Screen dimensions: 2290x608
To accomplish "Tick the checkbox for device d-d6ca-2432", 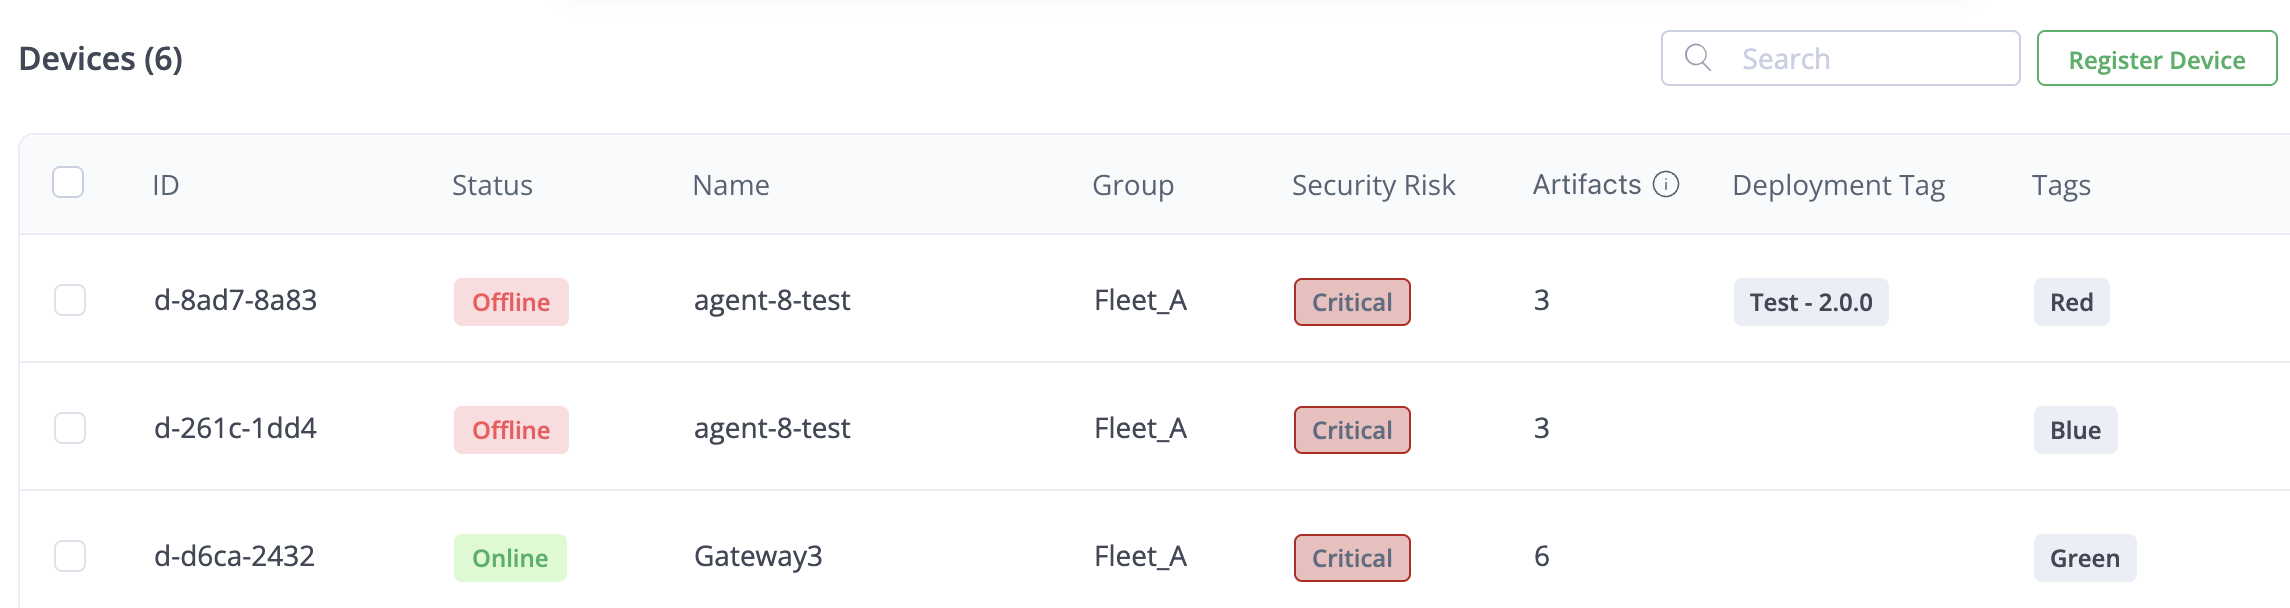I will pos(70,556).
